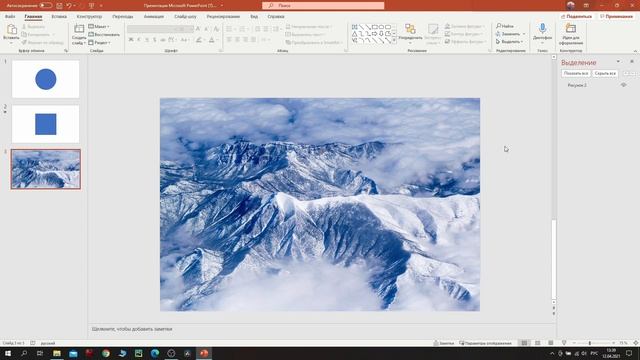
Task: Click the Создать слайд icon
Action: click(x=79, y=29)
